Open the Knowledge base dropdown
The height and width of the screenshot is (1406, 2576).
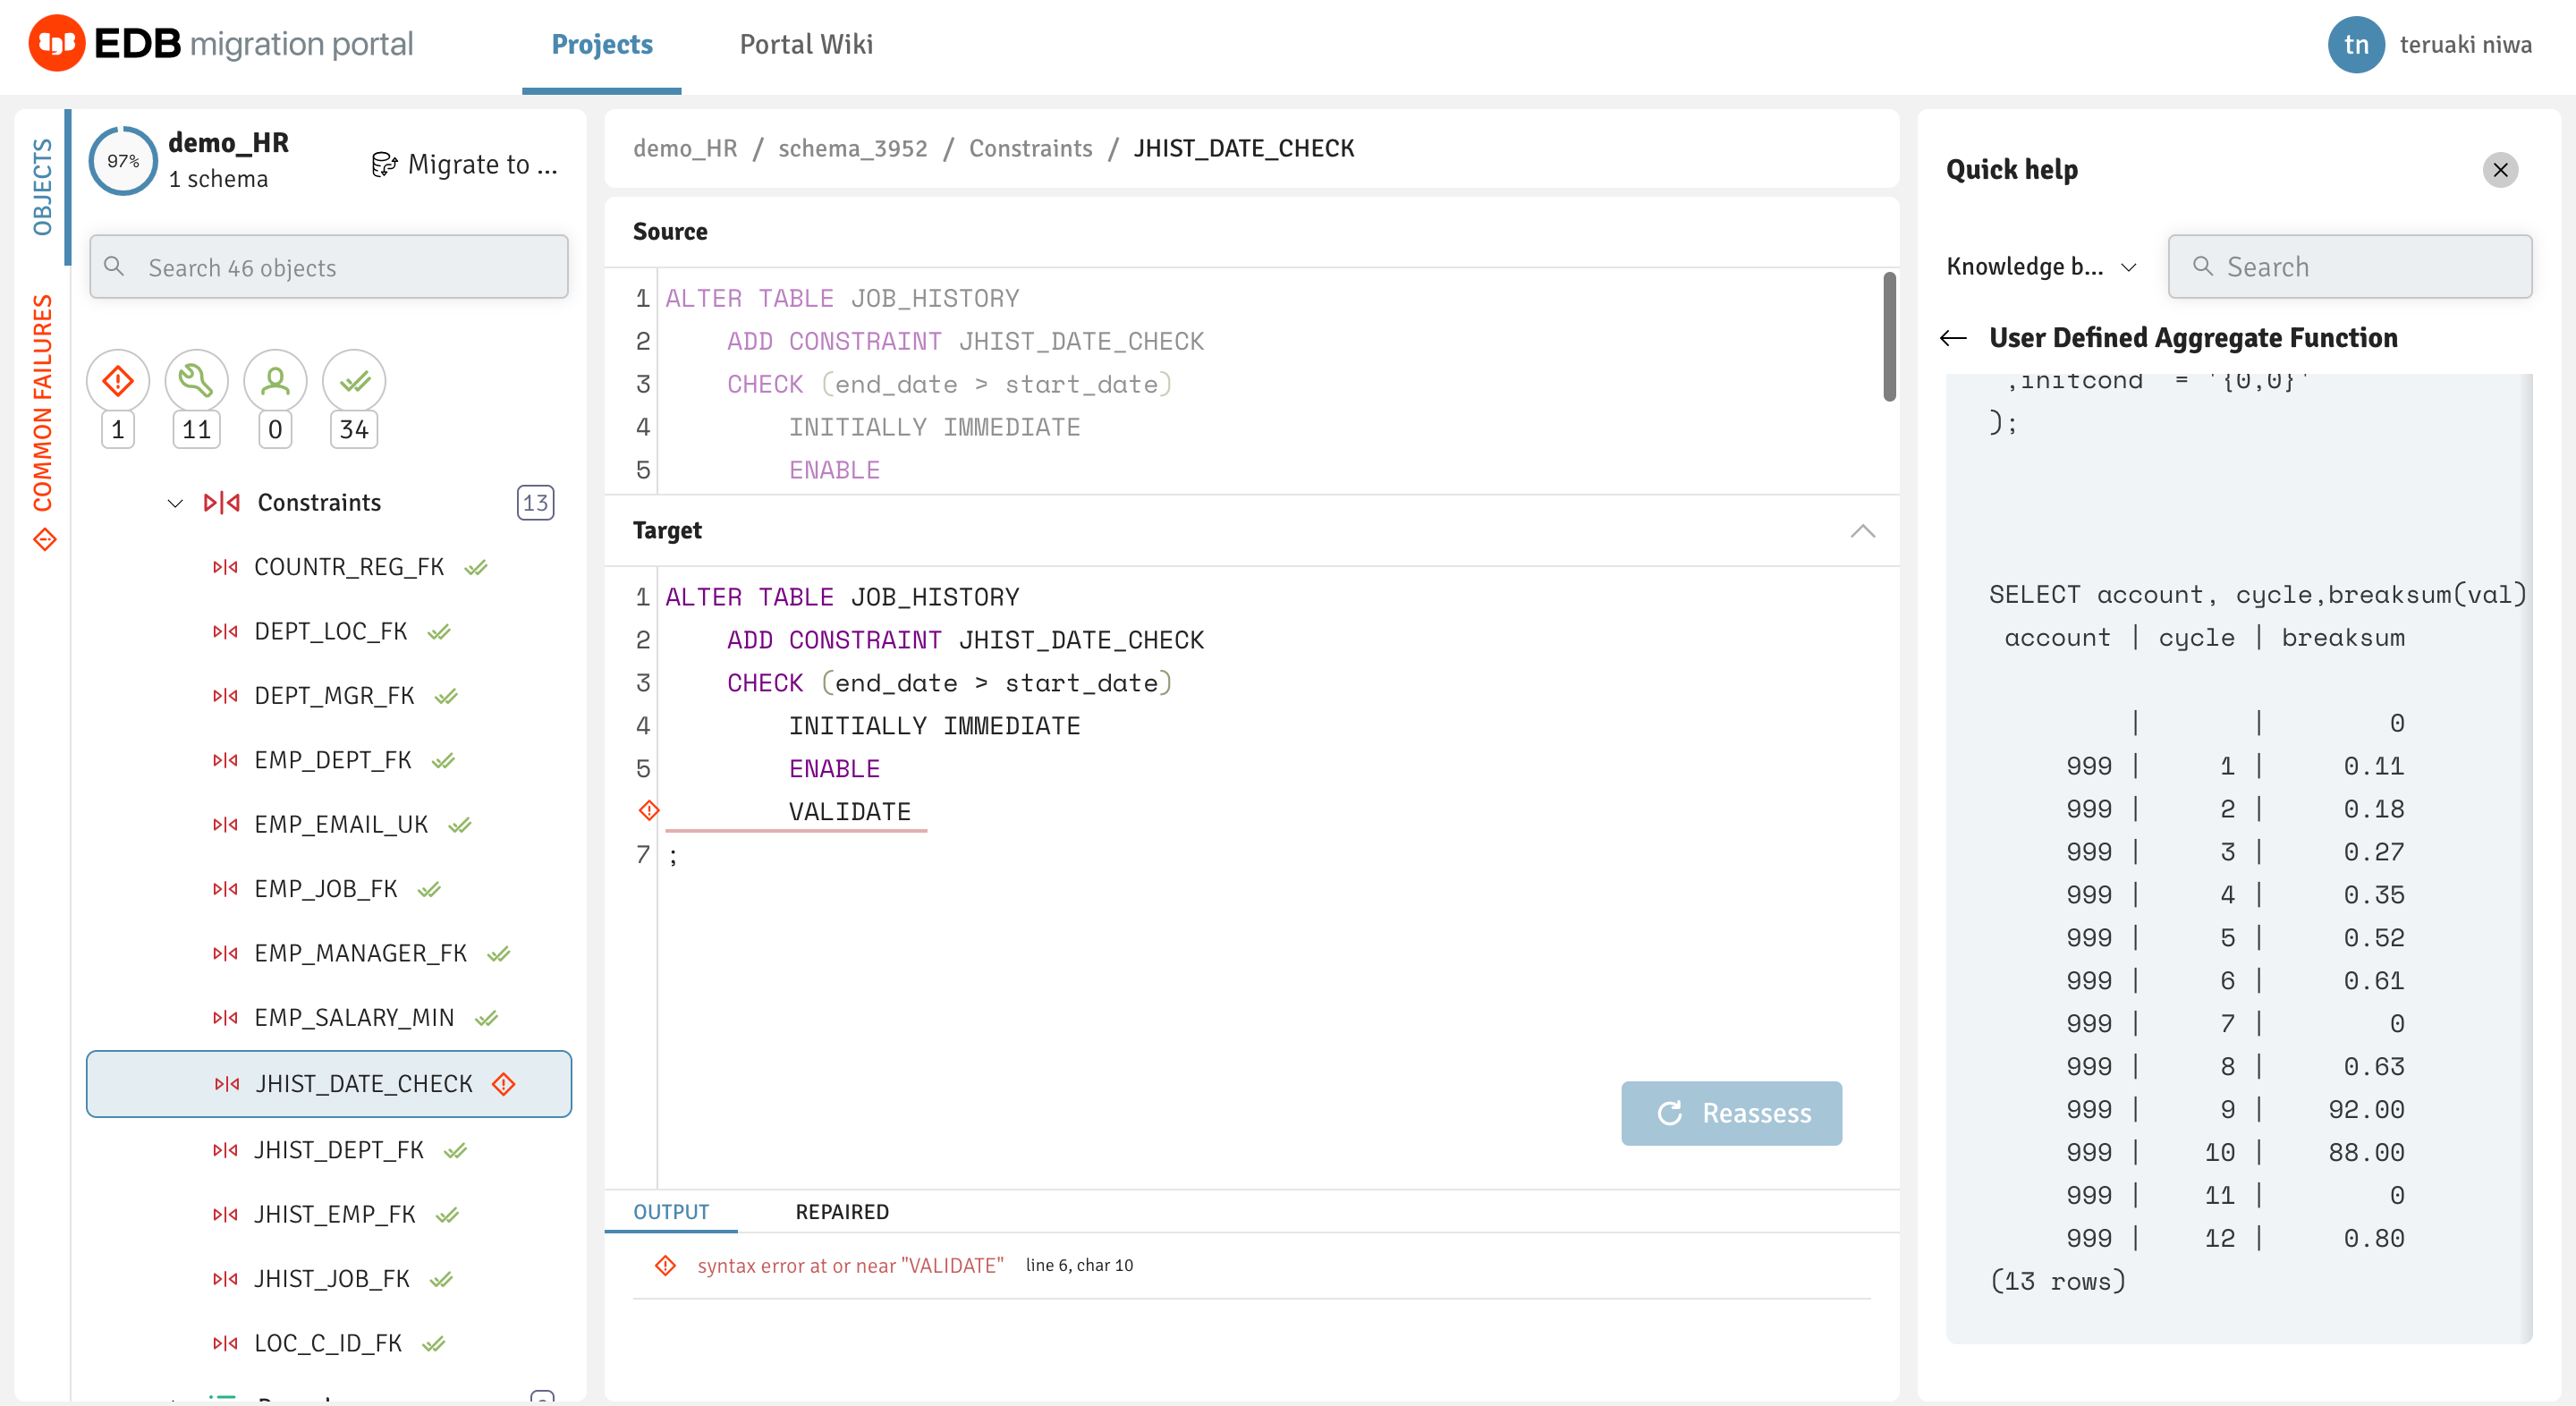click(2041, 267)
